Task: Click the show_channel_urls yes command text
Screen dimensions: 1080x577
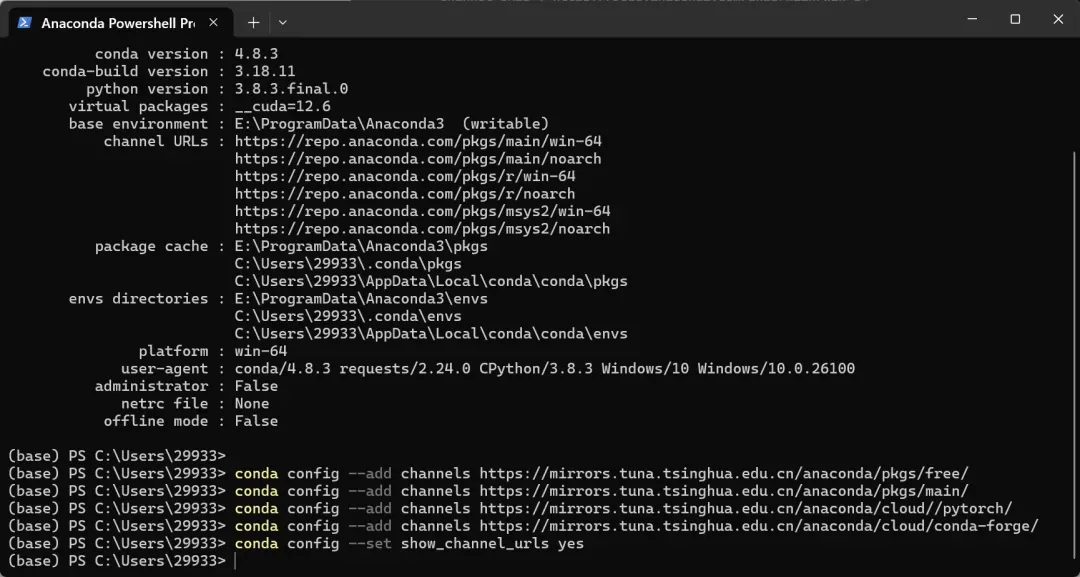Action: 492,544
